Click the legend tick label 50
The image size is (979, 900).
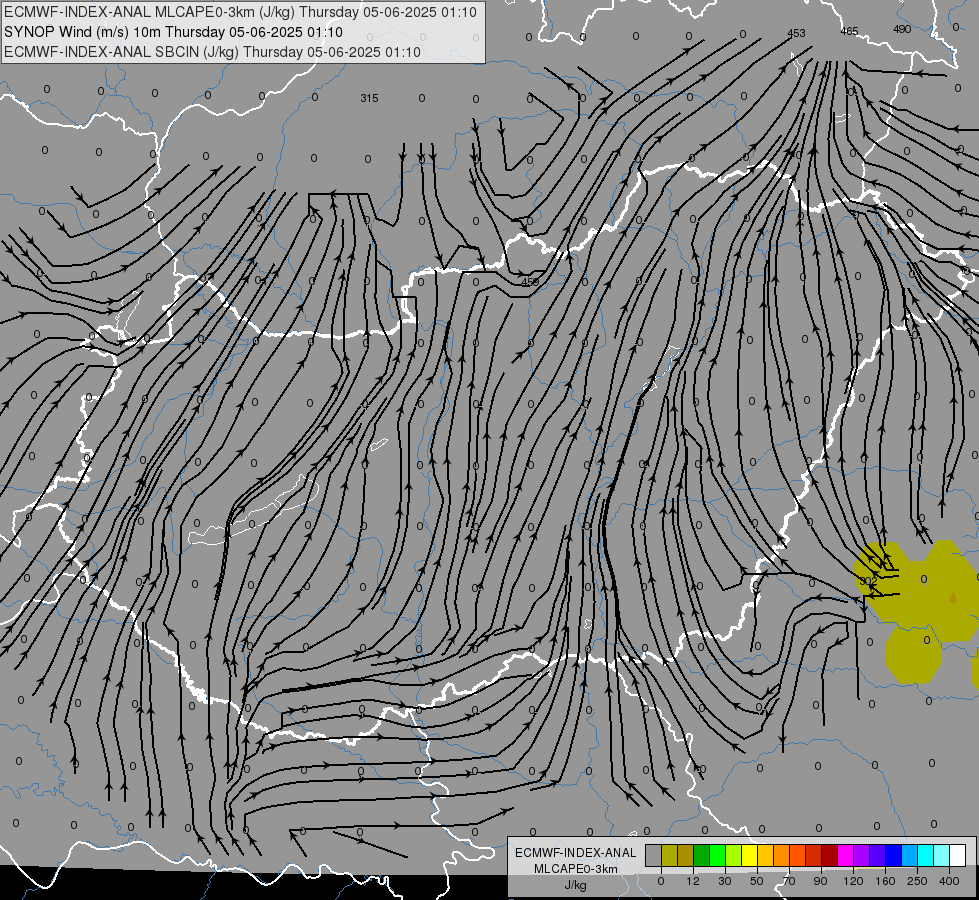click(x=757, y=881)
